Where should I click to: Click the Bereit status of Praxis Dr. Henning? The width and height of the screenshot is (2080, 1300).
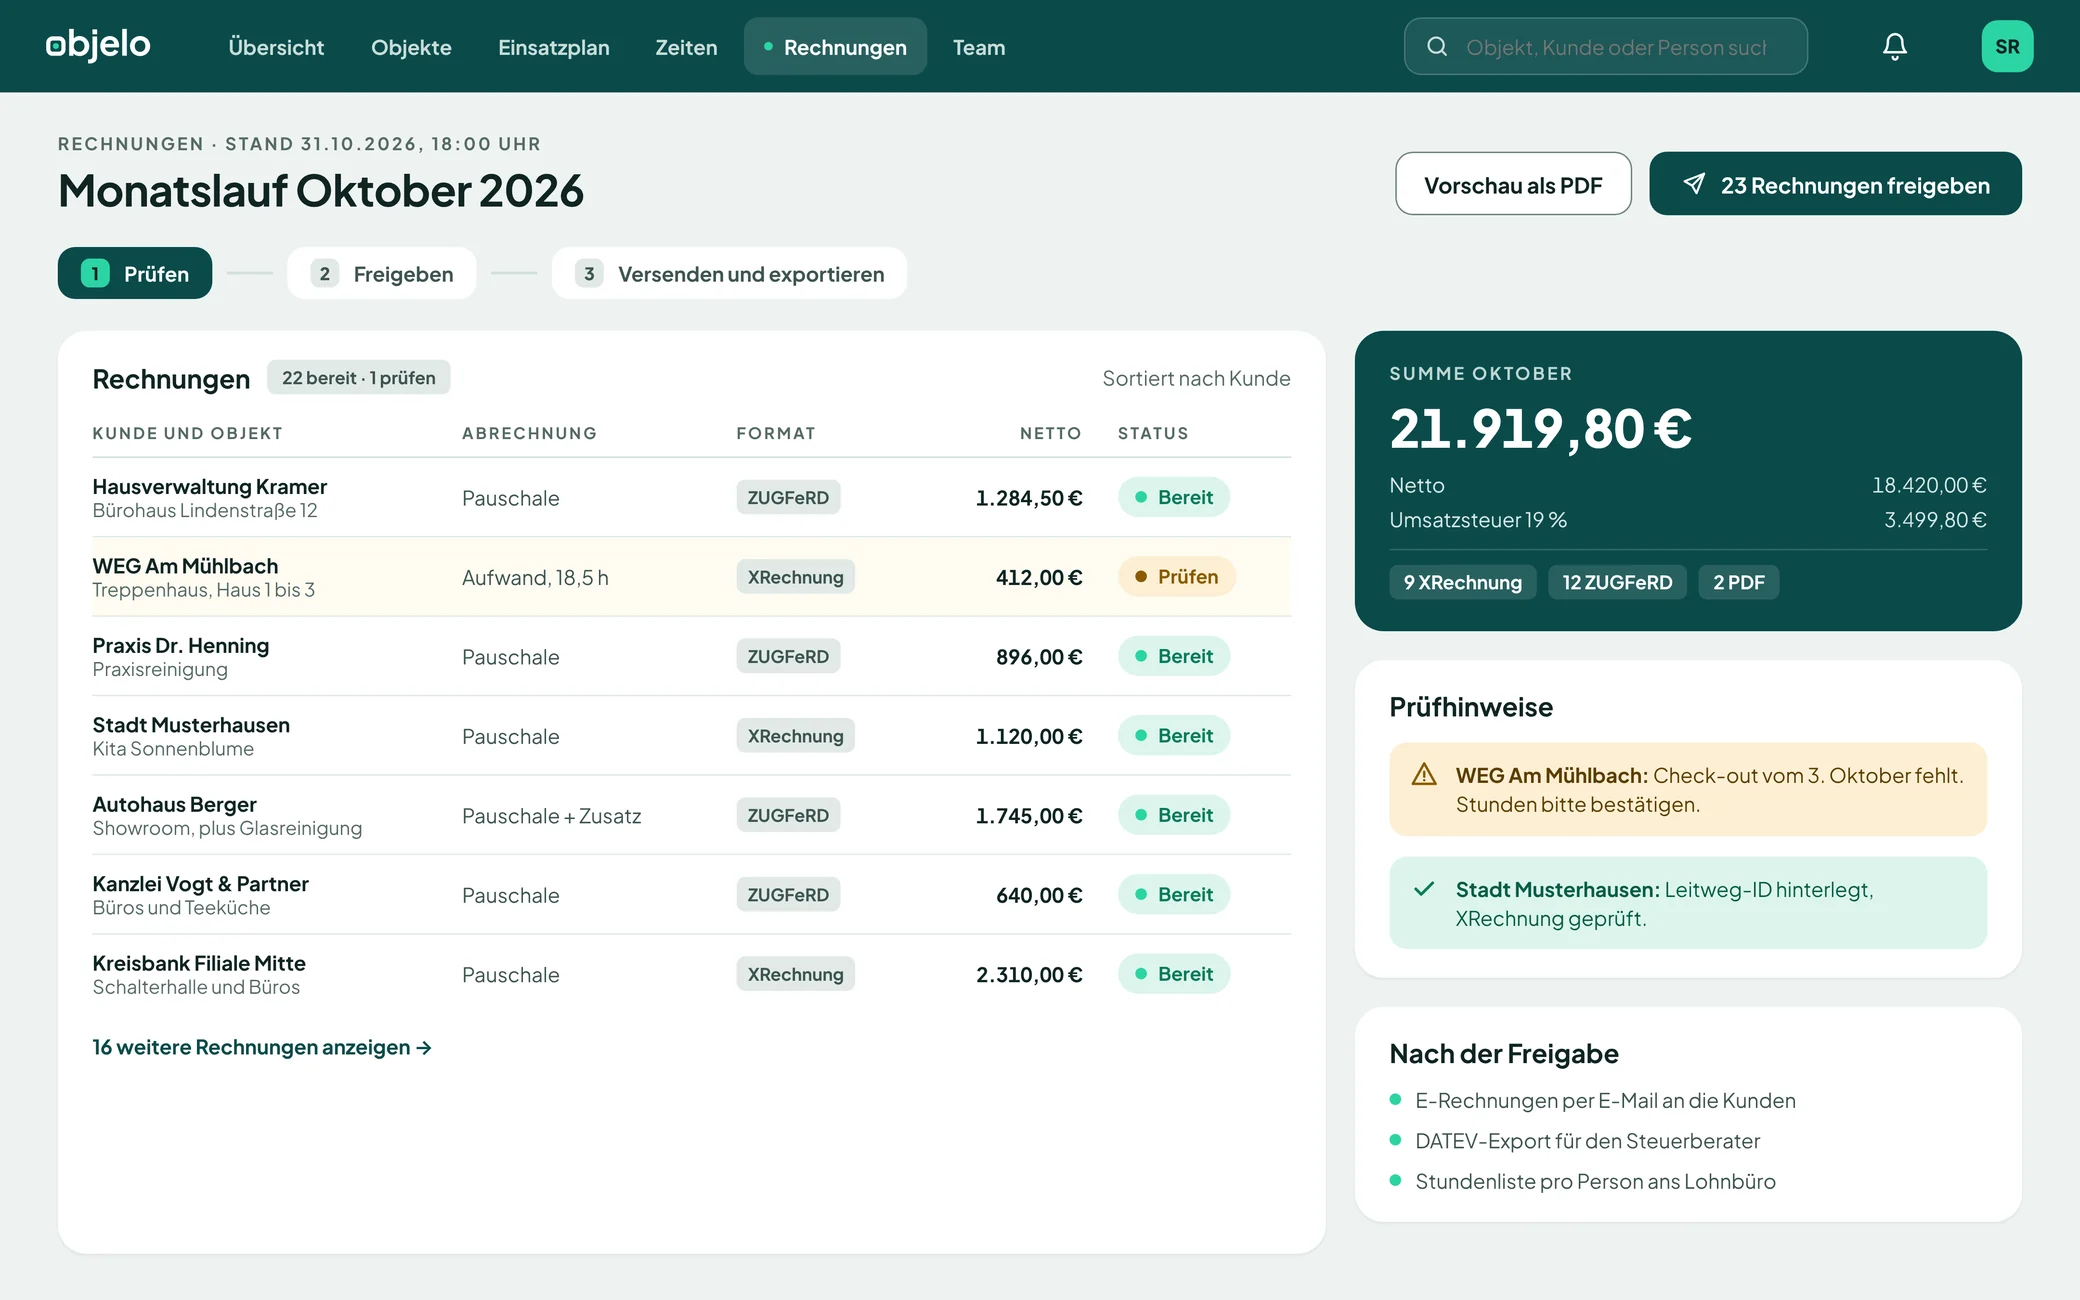click(x=1174, y=655)
